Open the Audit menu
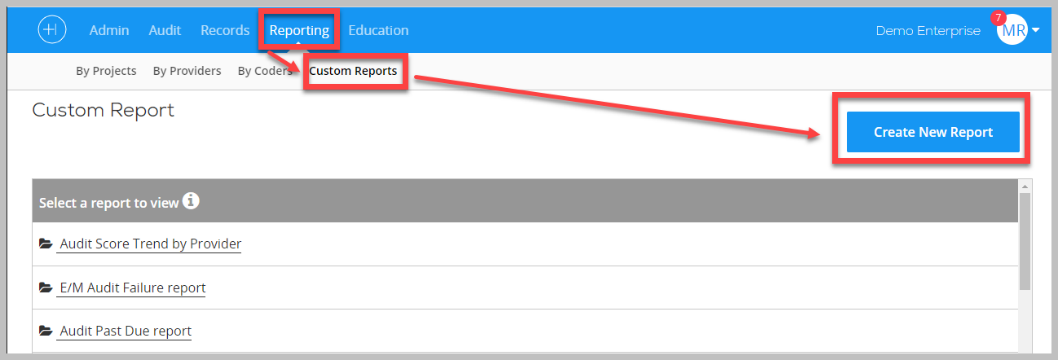1058x360 pixels. pyautogui.click(x=165, y=30)
